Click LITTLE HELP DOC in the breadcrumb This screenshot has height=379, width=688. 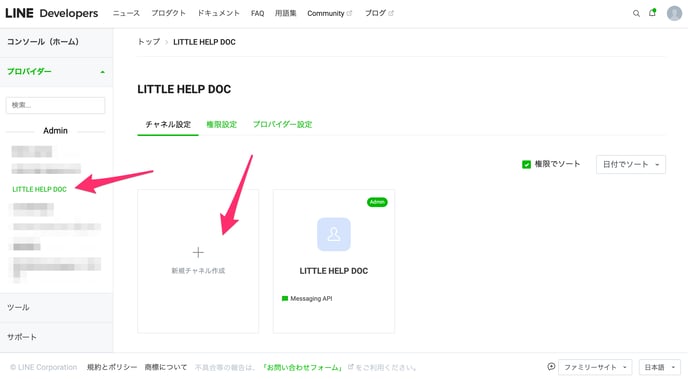204,42
